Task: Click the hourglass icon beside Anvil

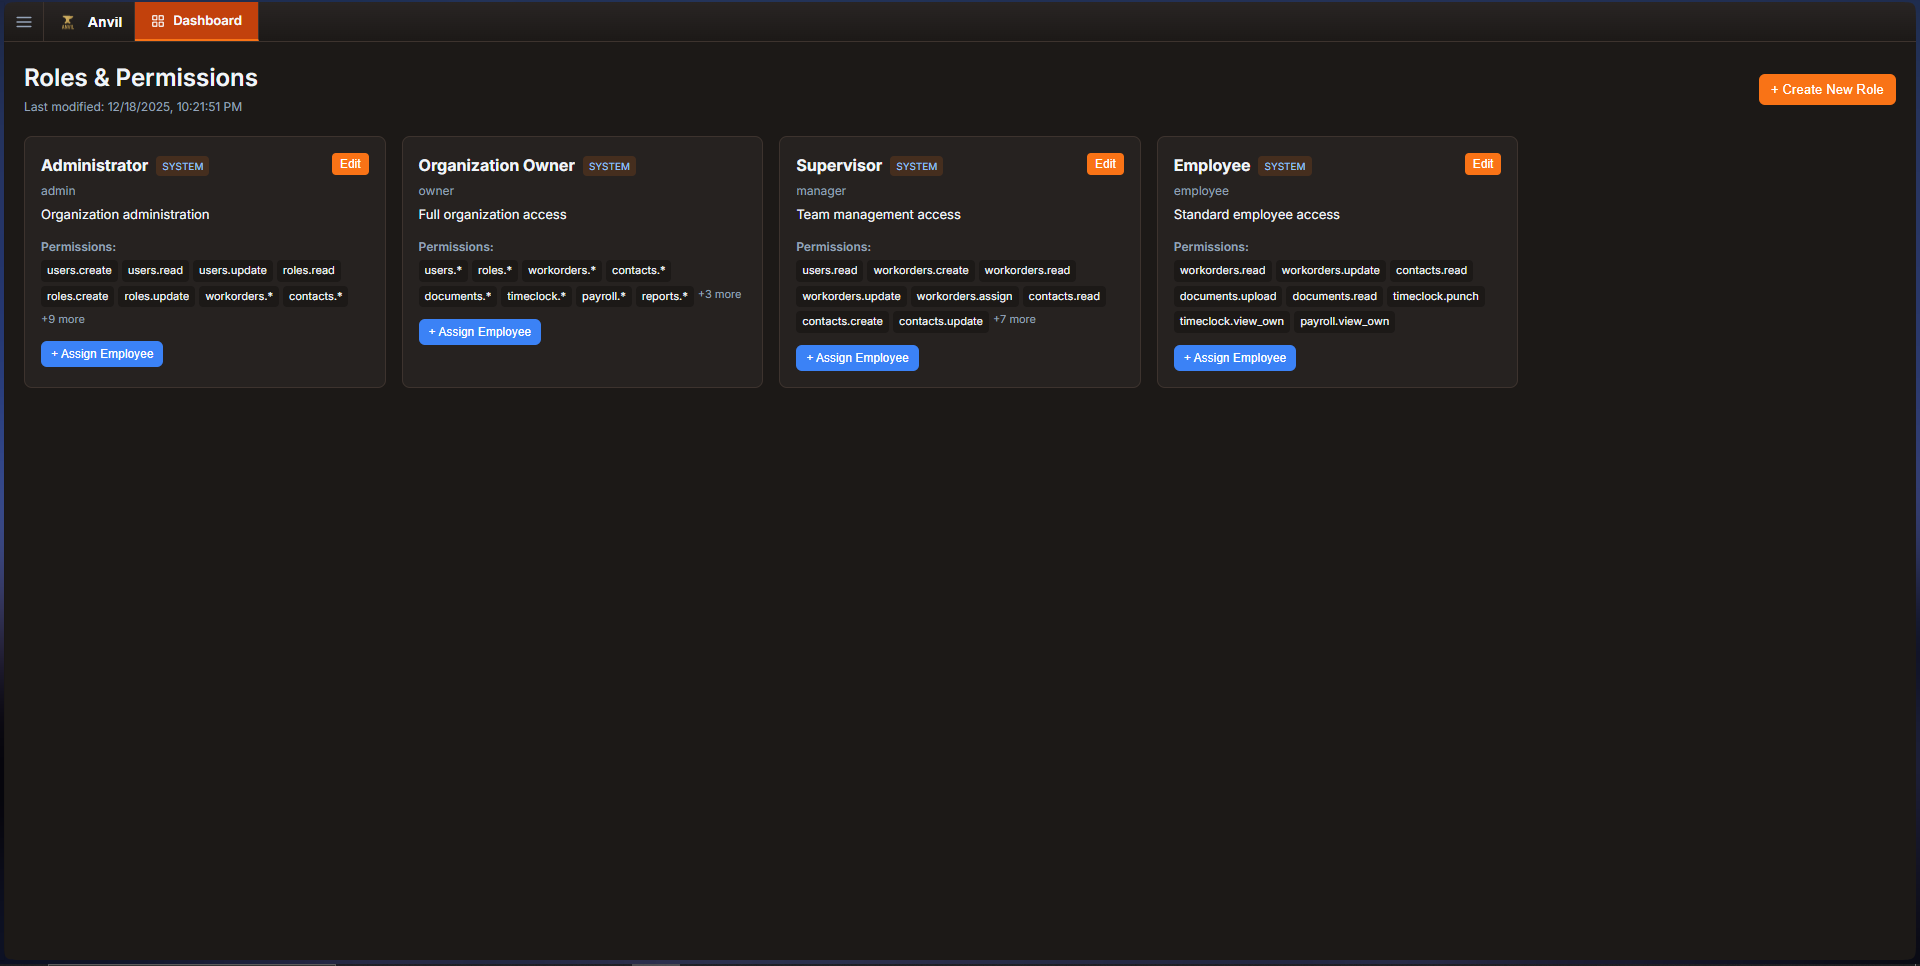Action: [67, 21]
